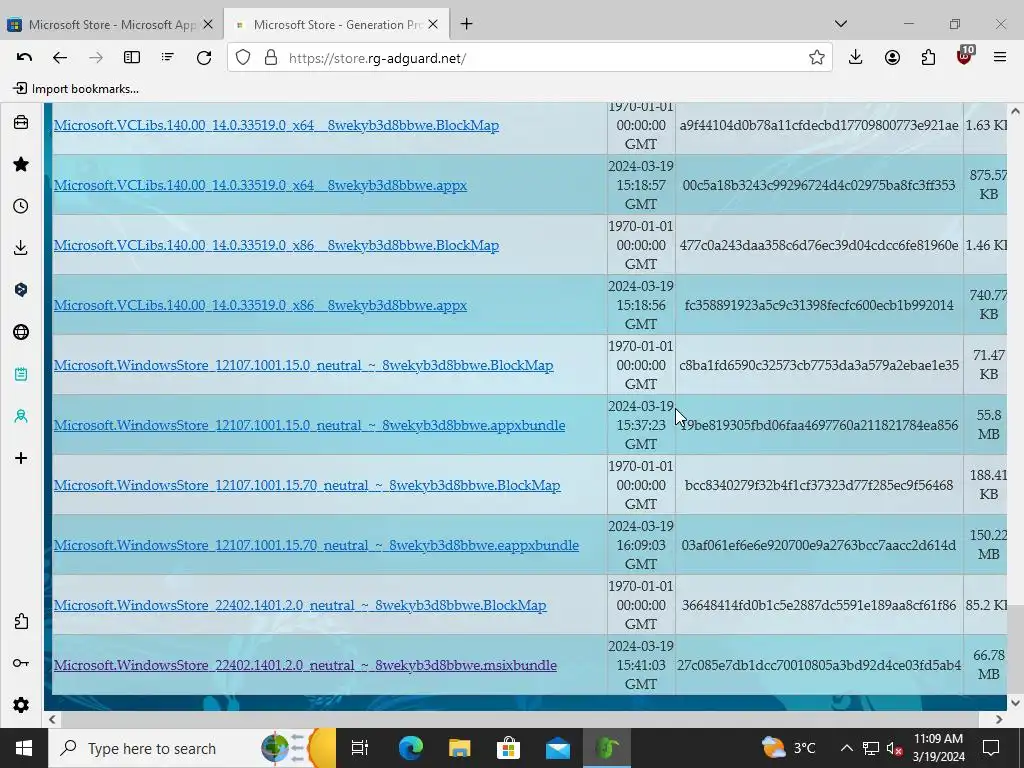The width and height of the screenshot is (1024, 768).
Task: Download VCLibs 14.0.33519.0 x86 appx link
Action: tap(260, 305)
